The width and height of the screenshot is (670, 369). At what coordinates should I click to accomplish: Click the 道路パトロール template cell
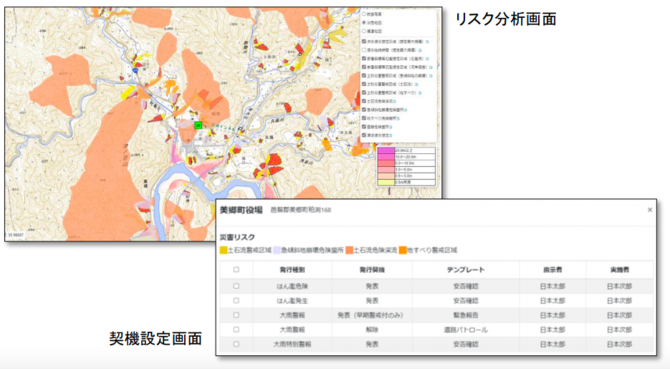coord(466,330)
